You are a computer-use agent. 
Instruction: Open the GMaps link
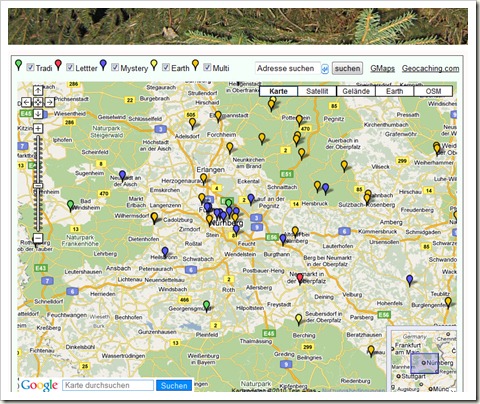coord(383,68)
